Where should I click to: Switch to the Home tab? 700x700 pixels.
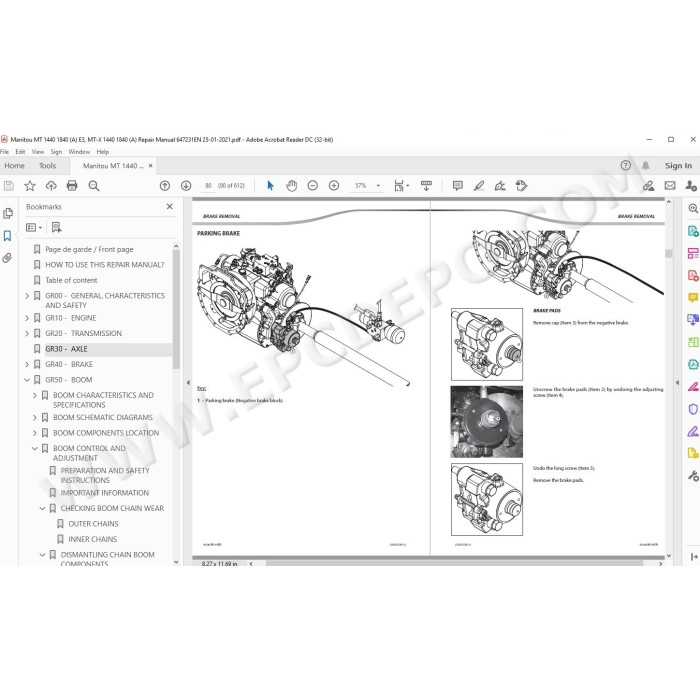[15, 166]
